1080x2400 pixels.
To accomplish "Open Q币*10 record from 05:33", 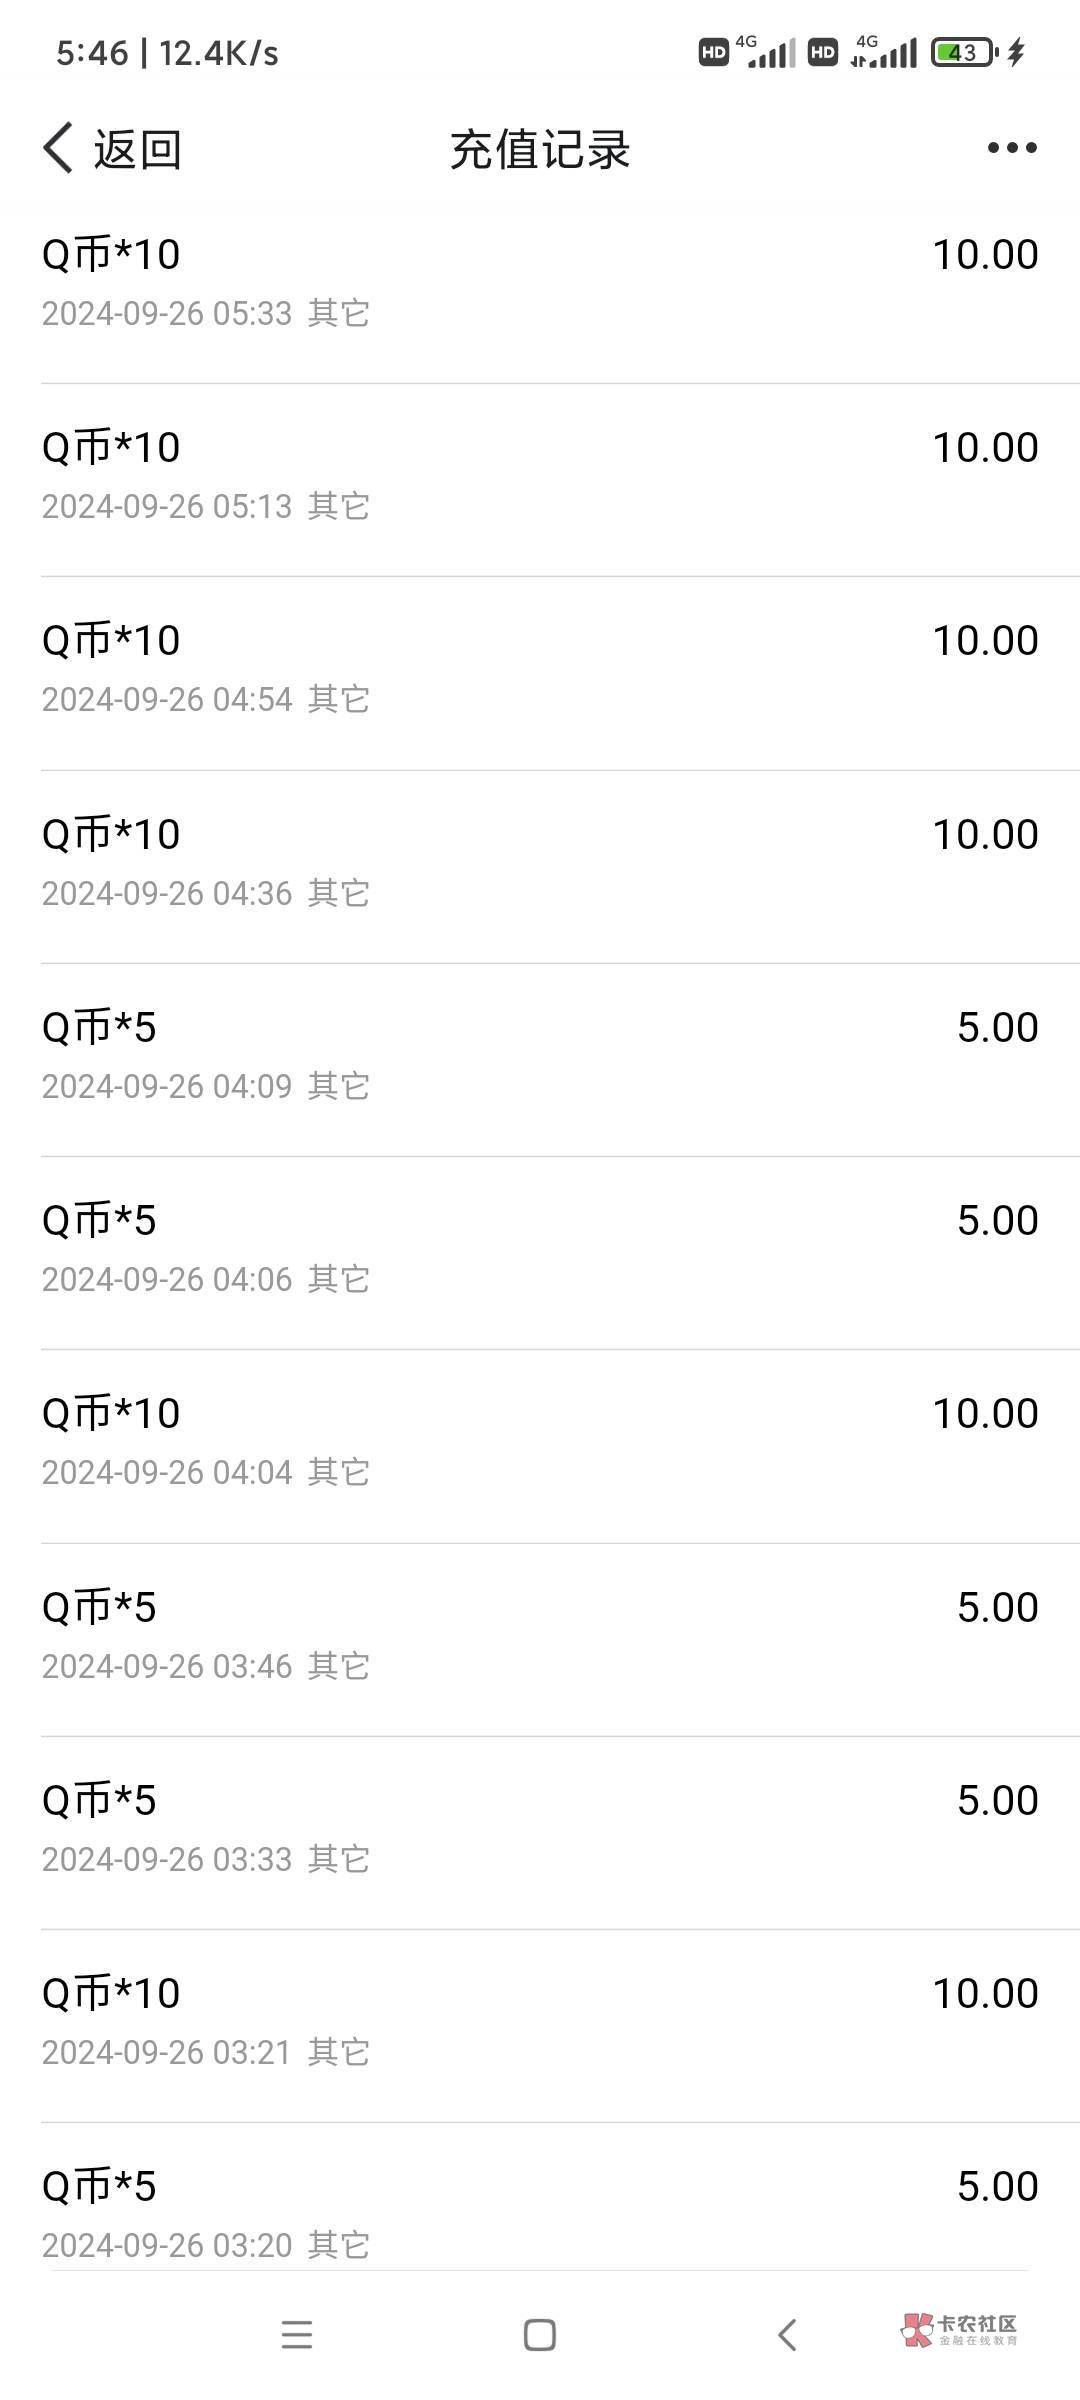I will (540, 283).
